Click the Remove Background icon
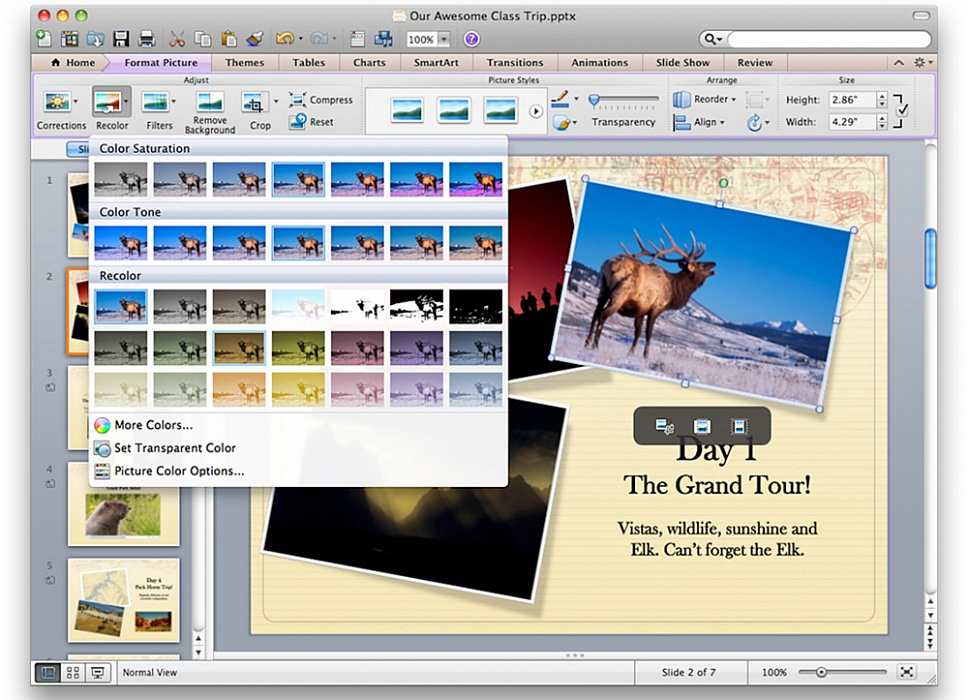The image size is (968, 700). pyautogui.click(x=209, y=102)
